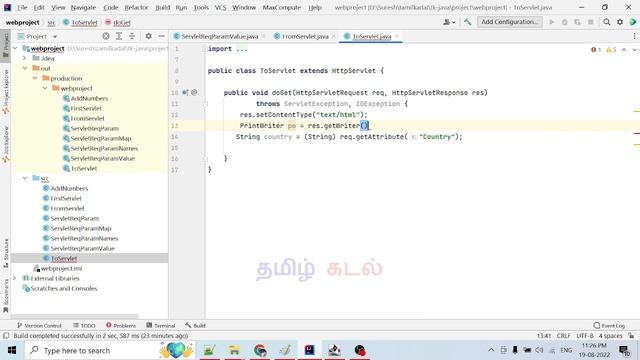Open editor tabs more options menu

point(634,36)
